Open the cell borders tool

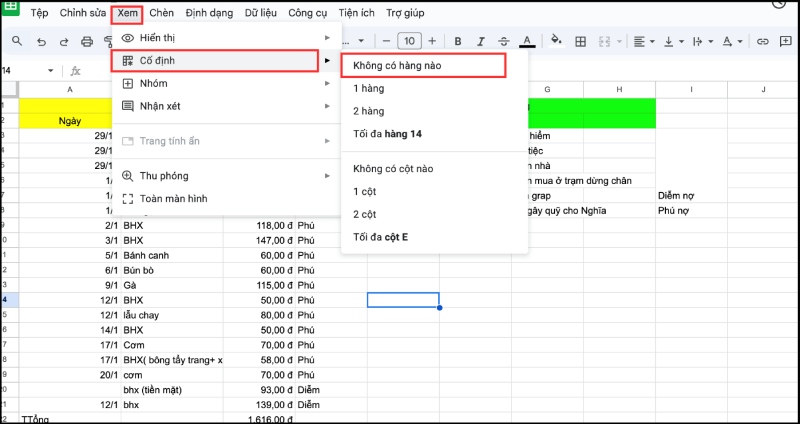click(x=580, y=41)
